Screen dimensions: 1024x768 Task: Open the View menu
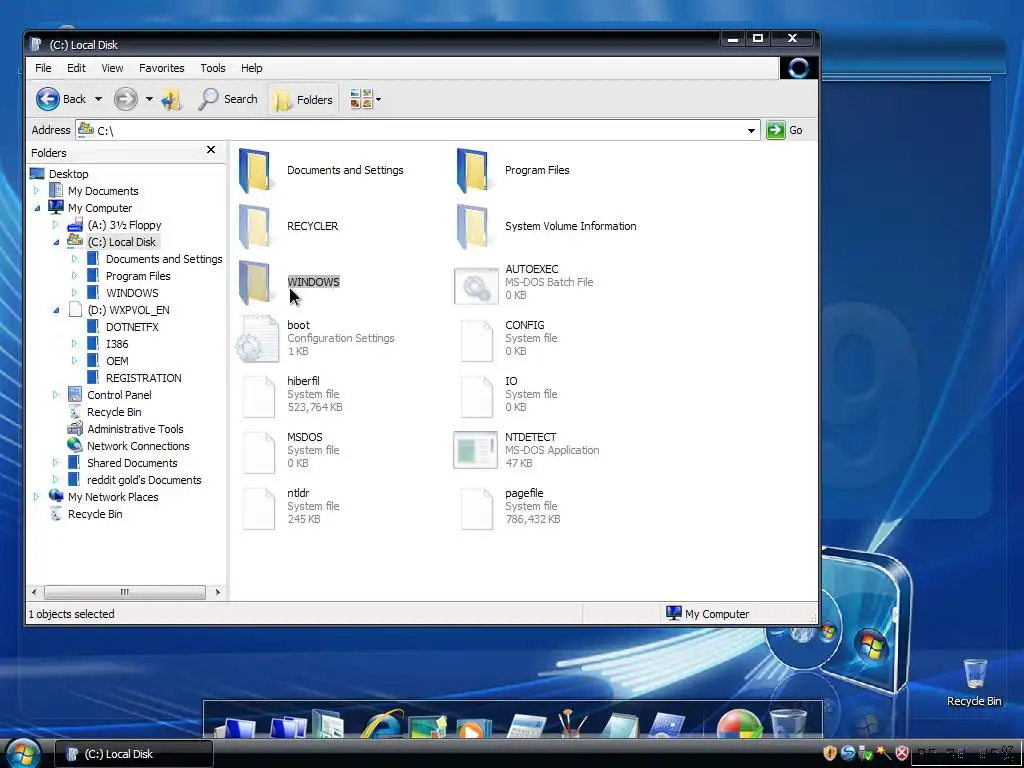112,68
